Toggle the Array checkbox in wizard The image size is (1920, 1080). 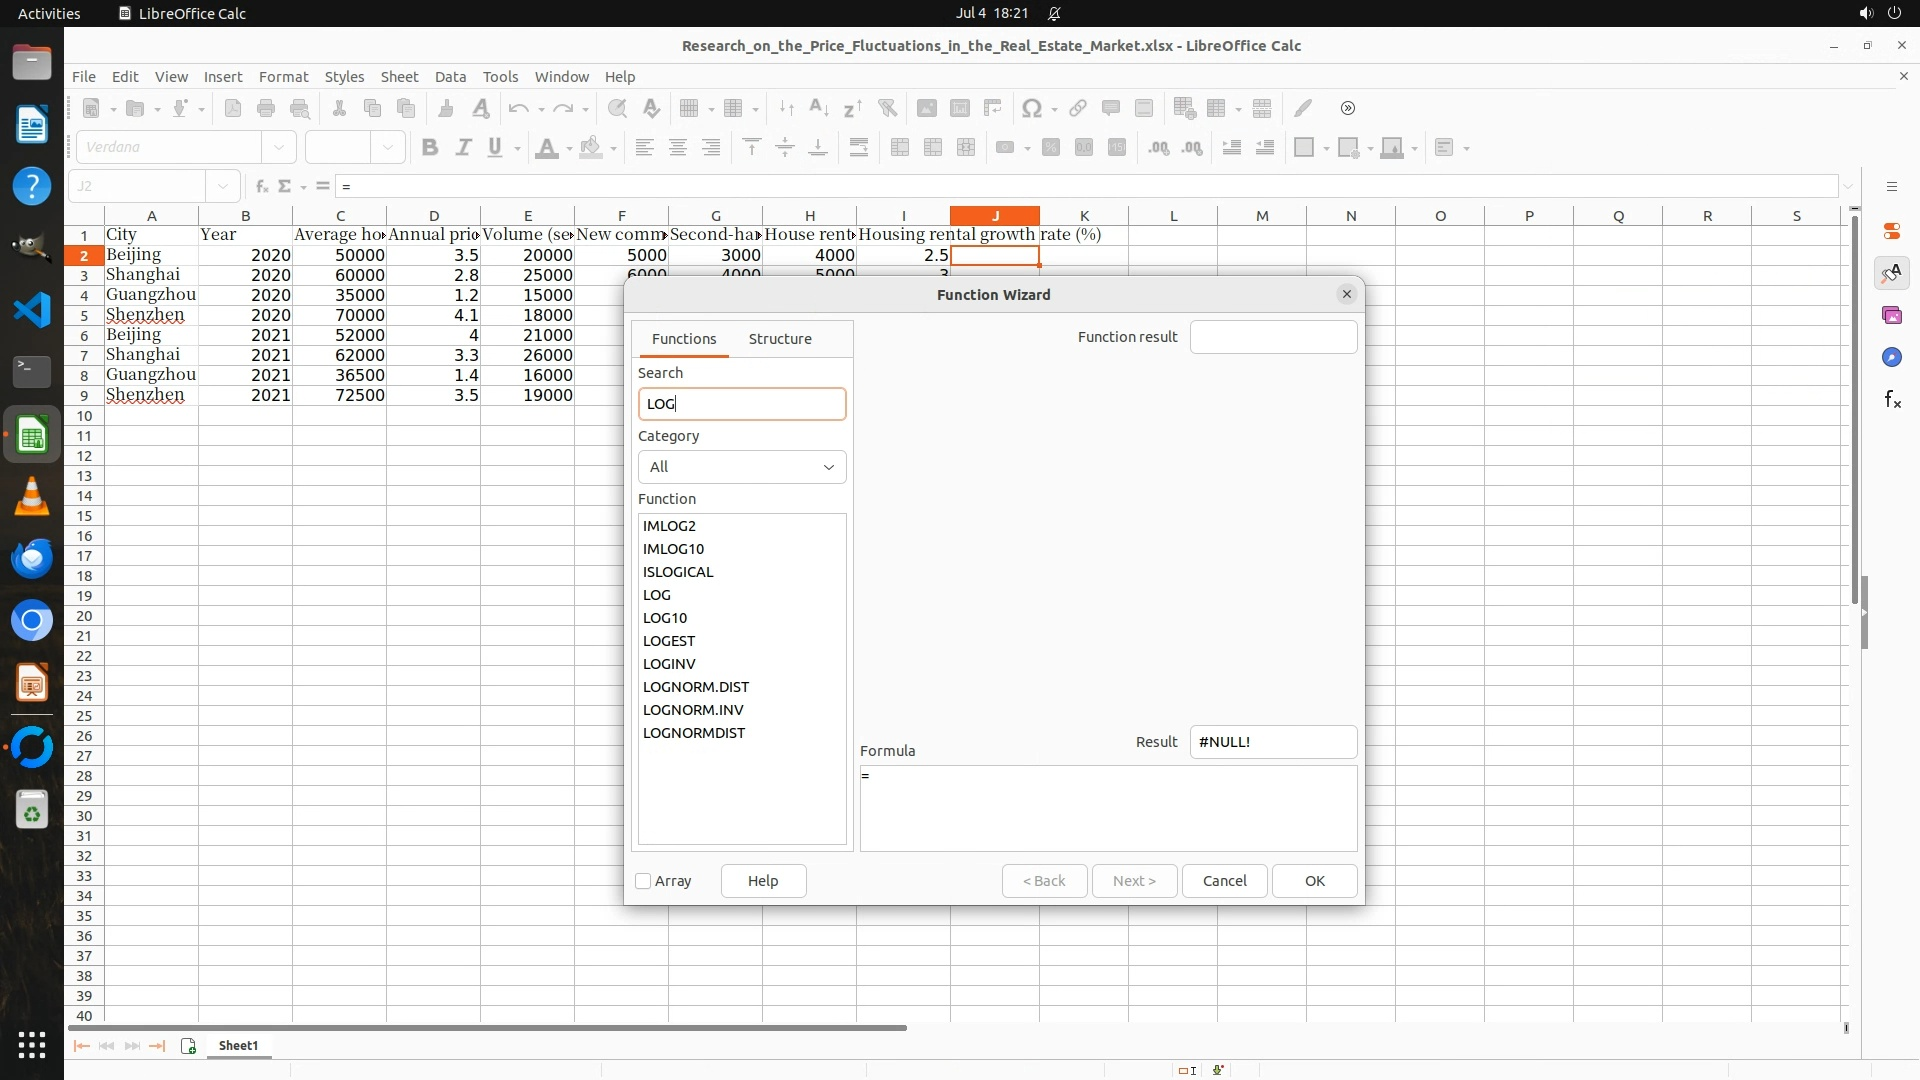click(644, 881)
